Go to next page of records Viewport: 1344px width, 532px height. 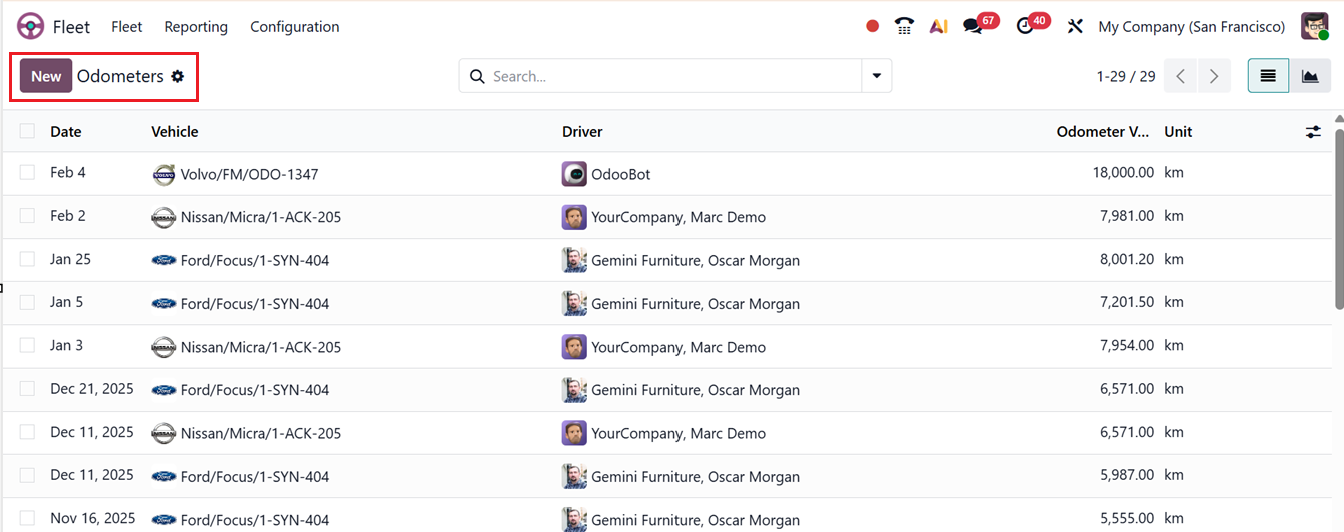coord(1214,76)
